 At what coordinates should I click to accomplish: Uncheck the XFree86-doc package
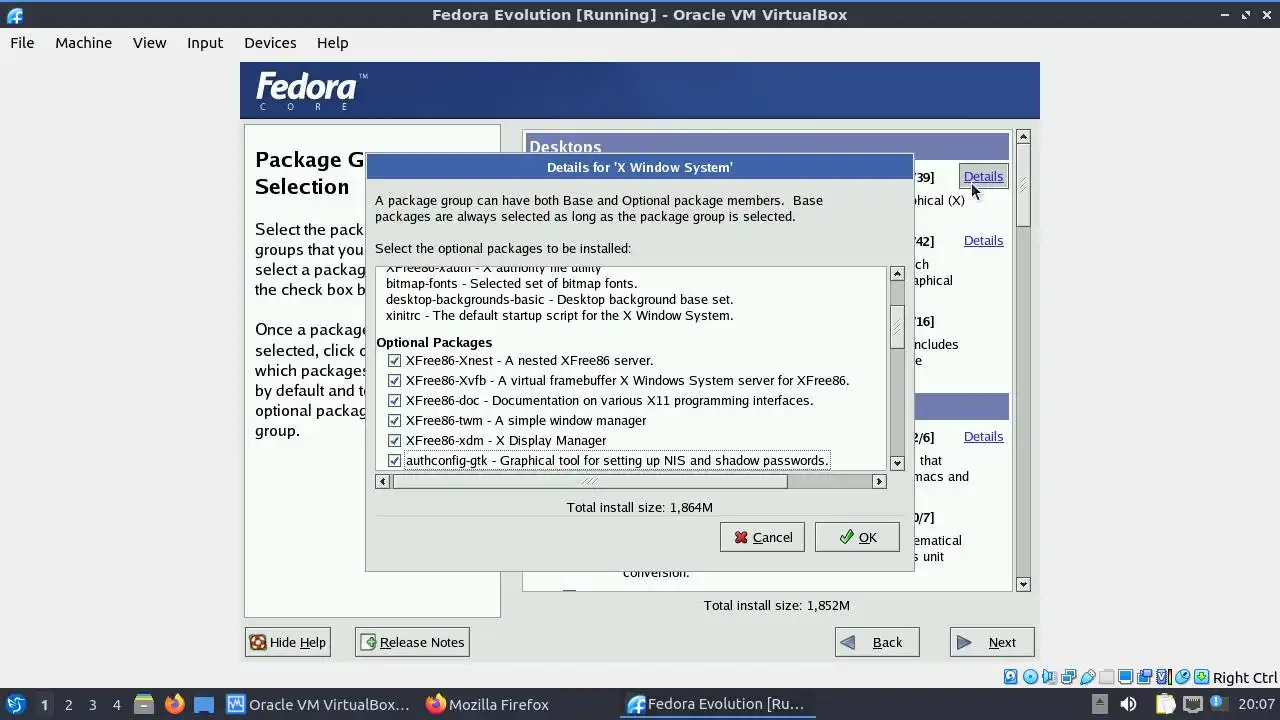click(x=394, y=400)
